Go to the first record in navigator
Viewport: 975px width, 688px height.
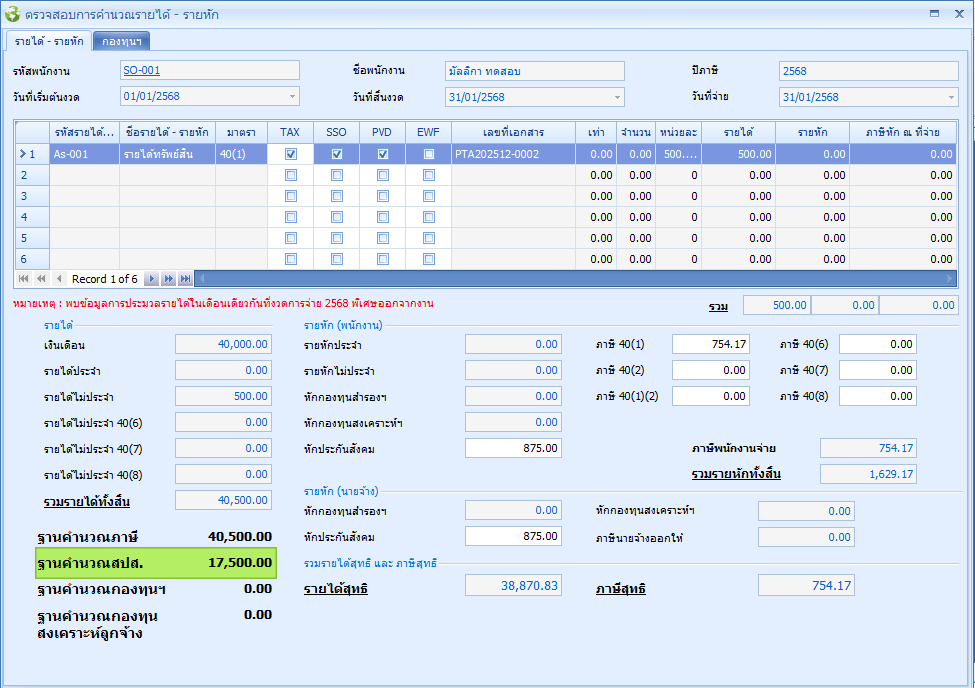point(25,279)
